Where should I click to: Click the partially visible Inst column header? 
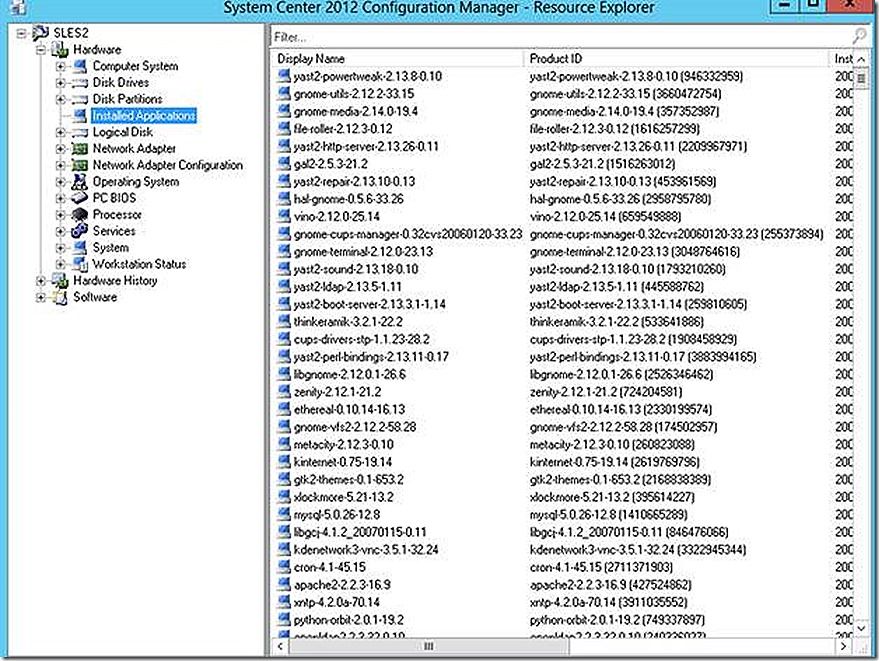(842, 59)
